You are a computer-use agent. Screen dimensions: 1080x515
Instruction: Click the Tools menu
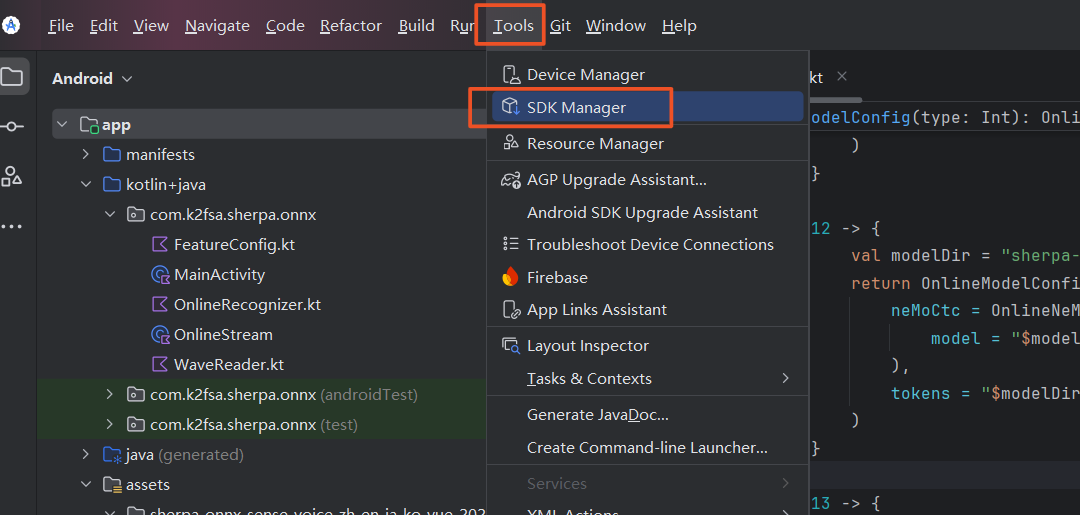513,26
